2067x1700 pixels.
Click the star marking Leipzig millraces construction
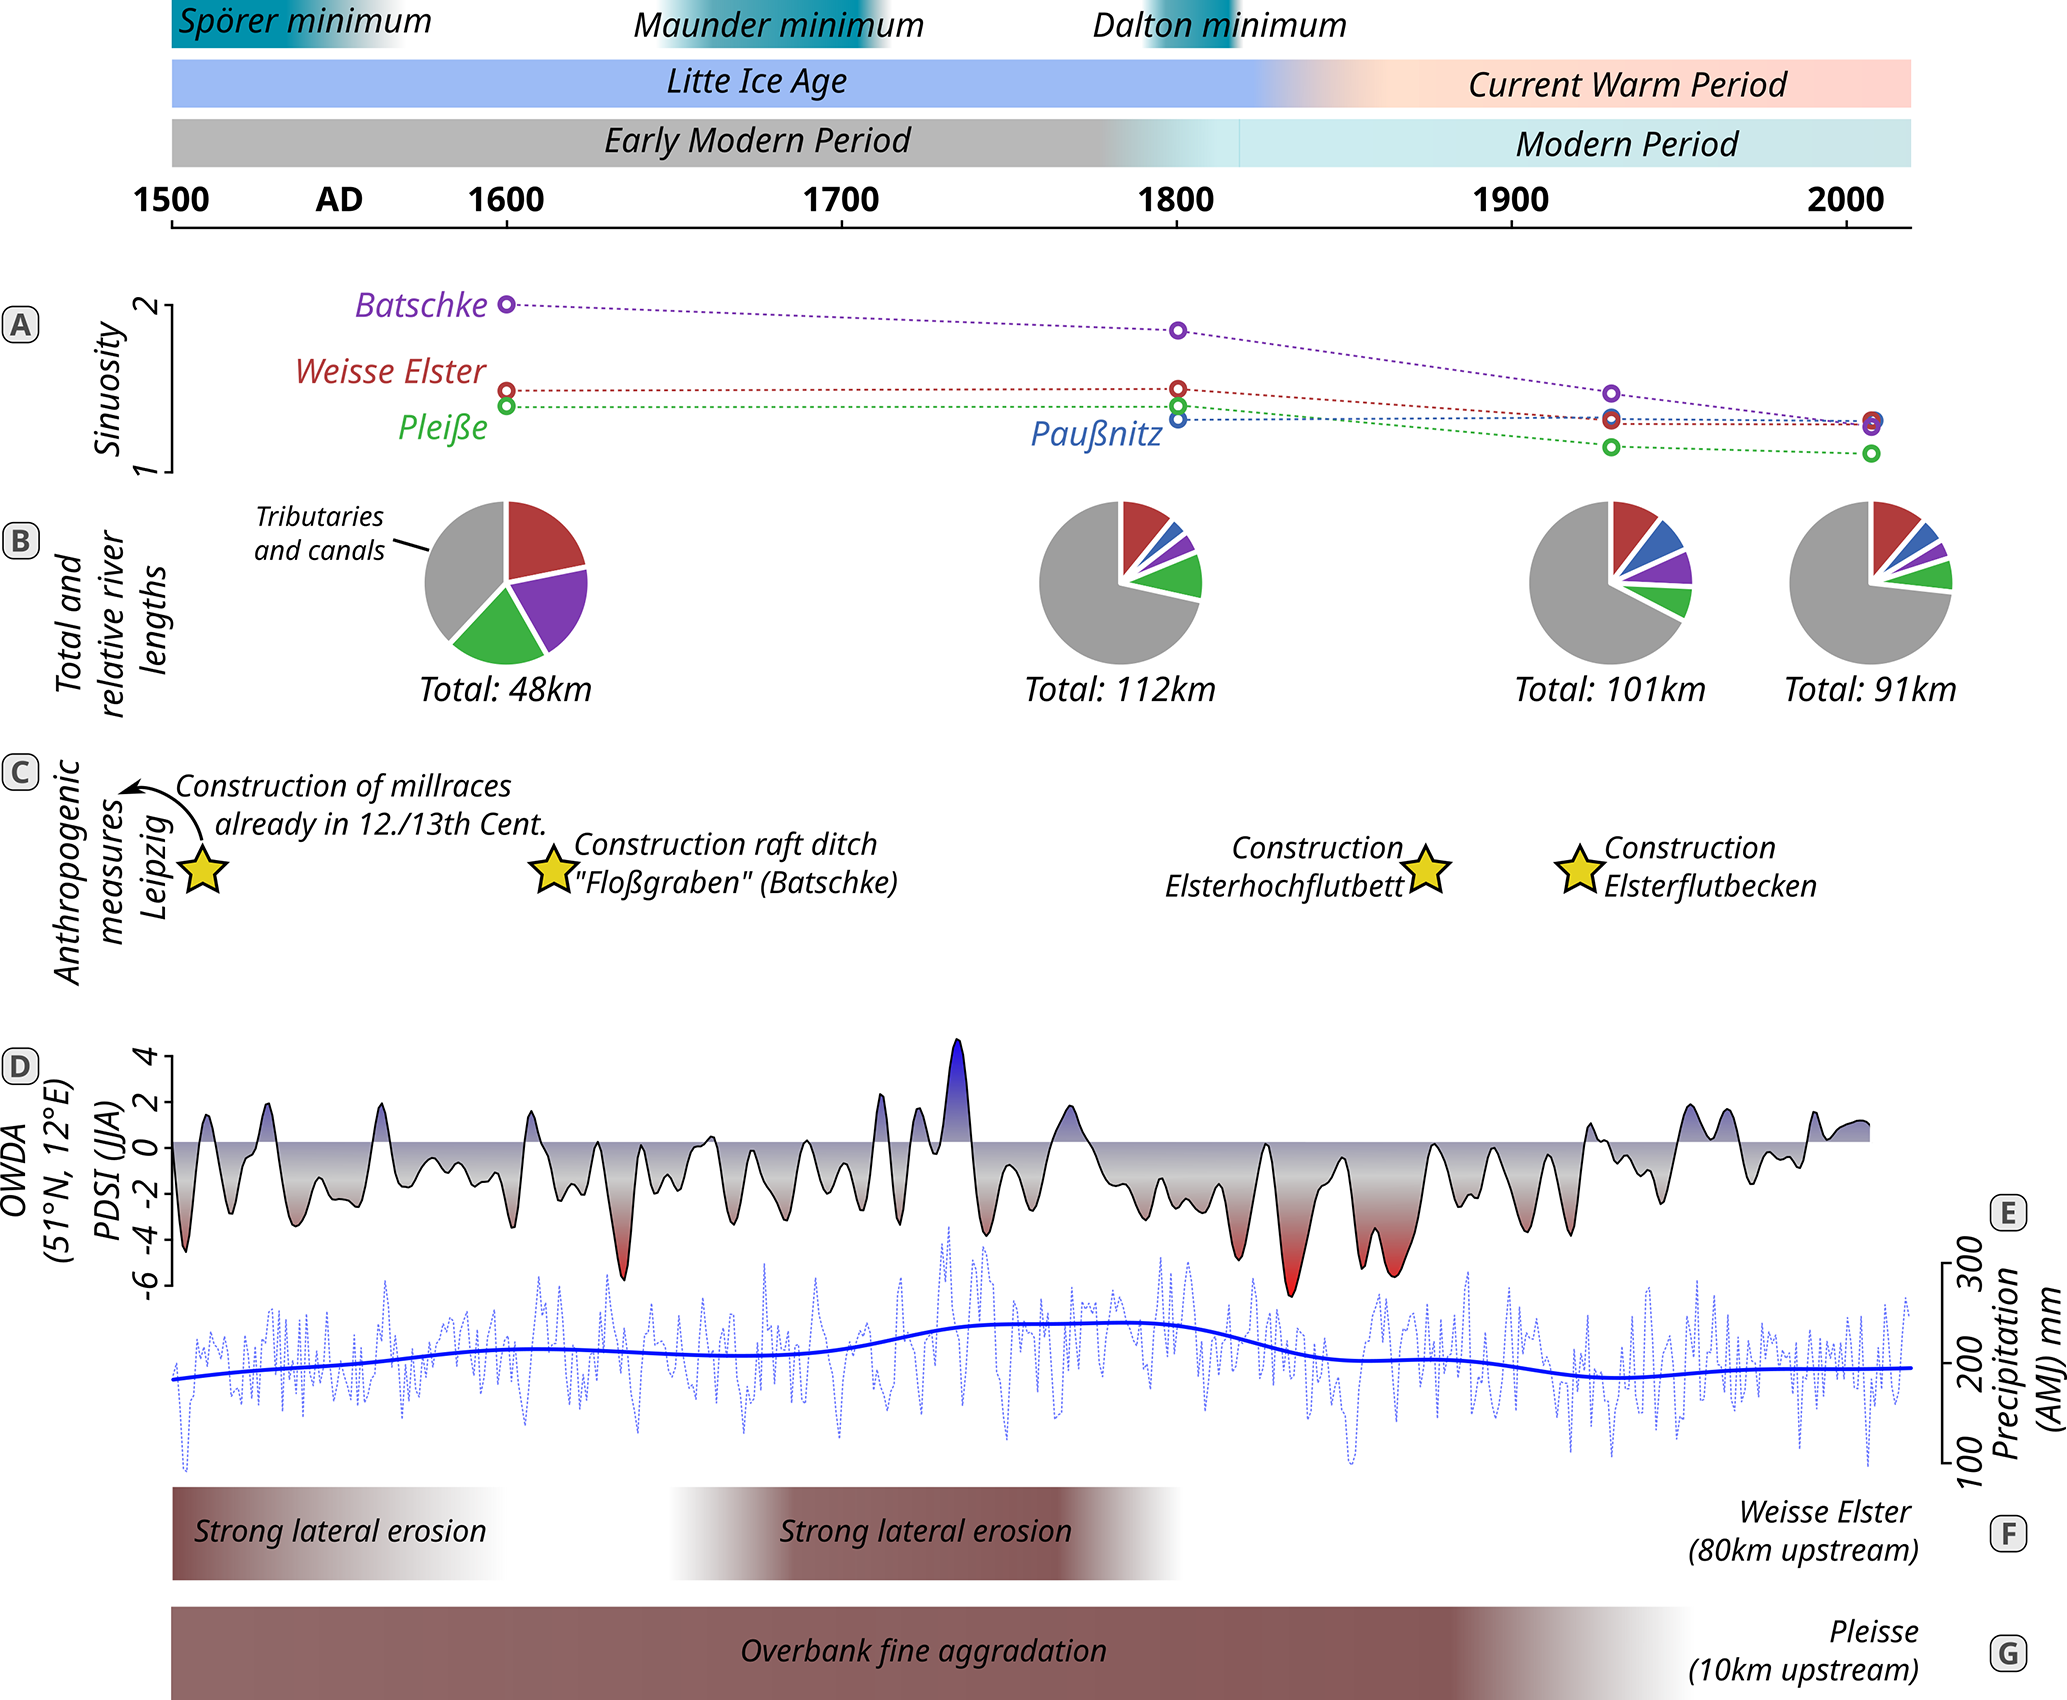click(202, 870)
